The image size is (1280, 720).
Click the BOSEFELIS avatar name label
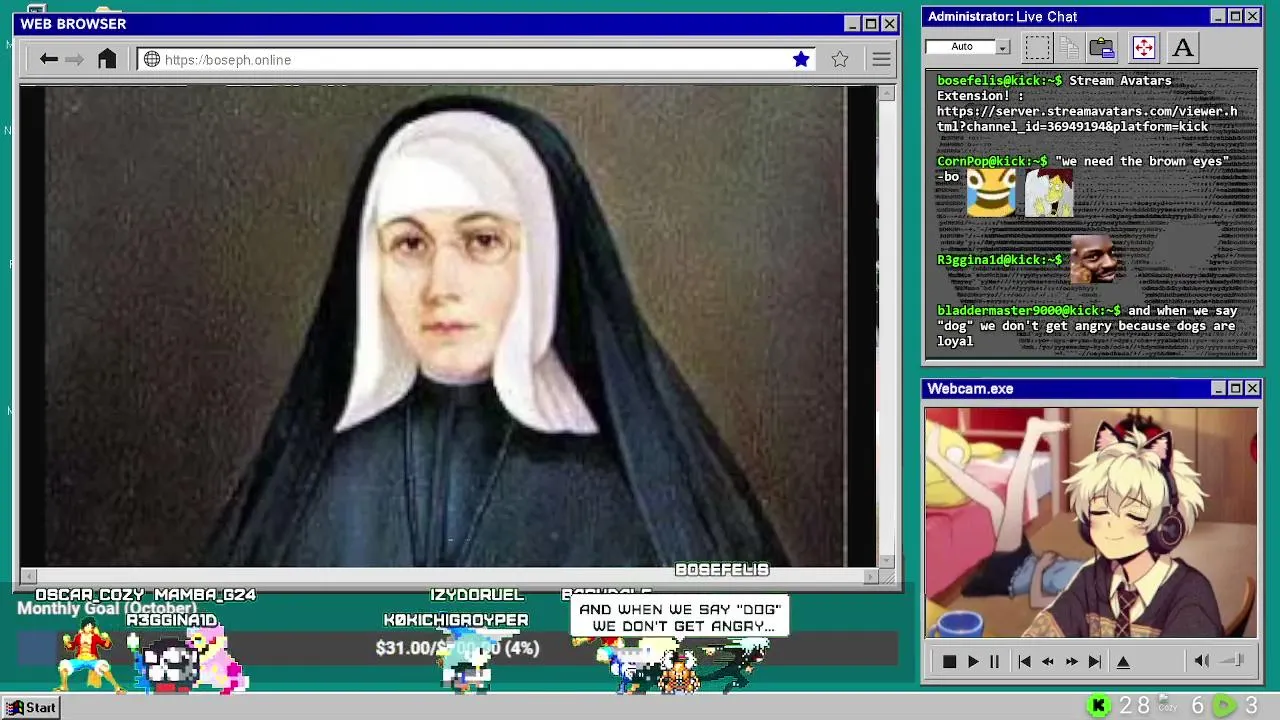pyautogui.click(x=722, y=570)
